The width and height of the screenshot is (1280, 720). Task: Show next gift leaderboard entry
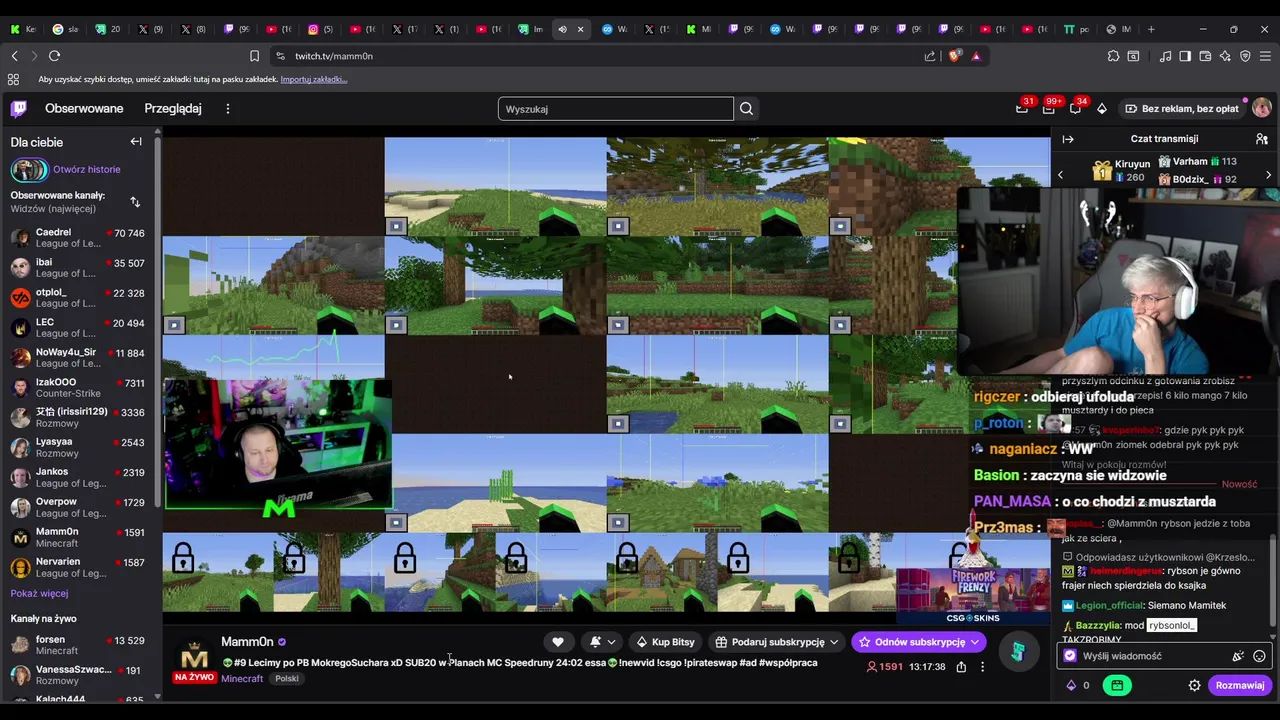click(x=1268, y=175)
